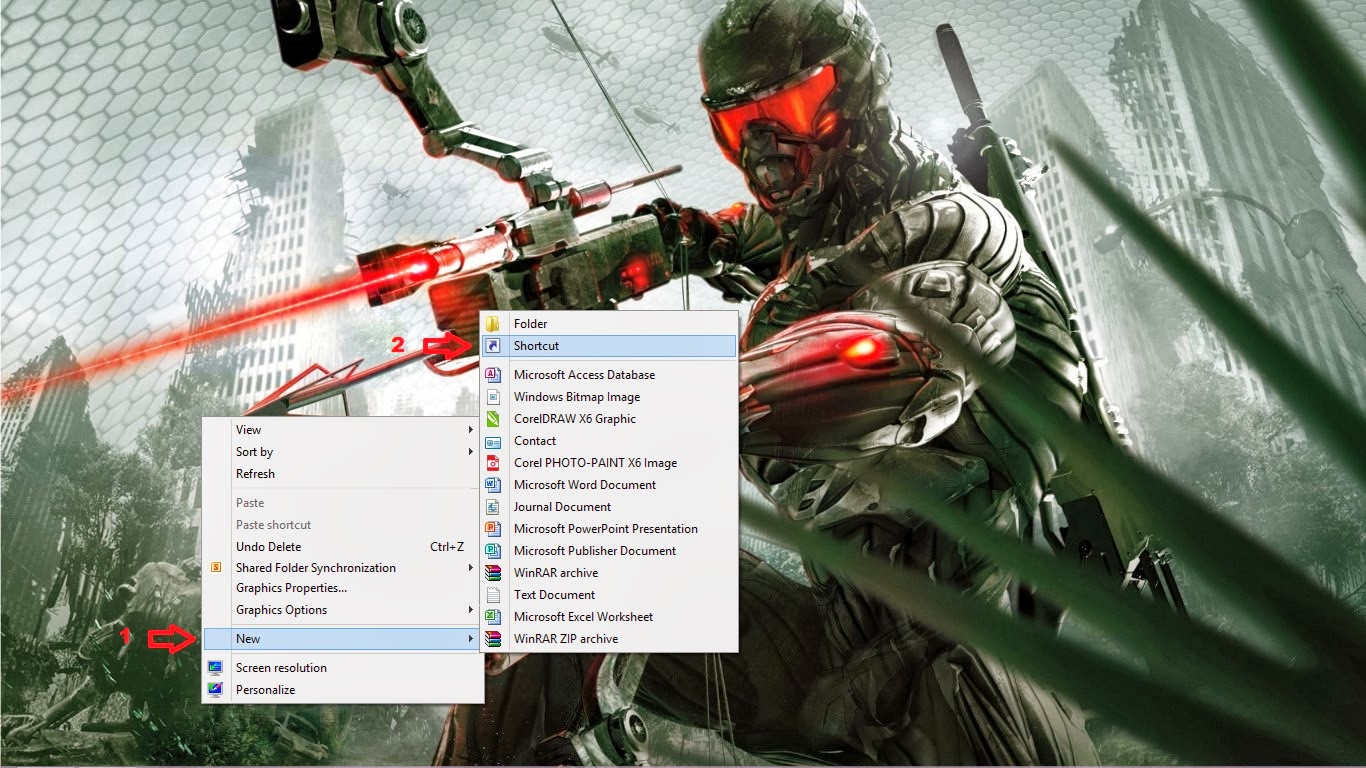Click the Shortcut arrow icon
The height and width of the screenshot is (768, 1366).
click(492, 346)
